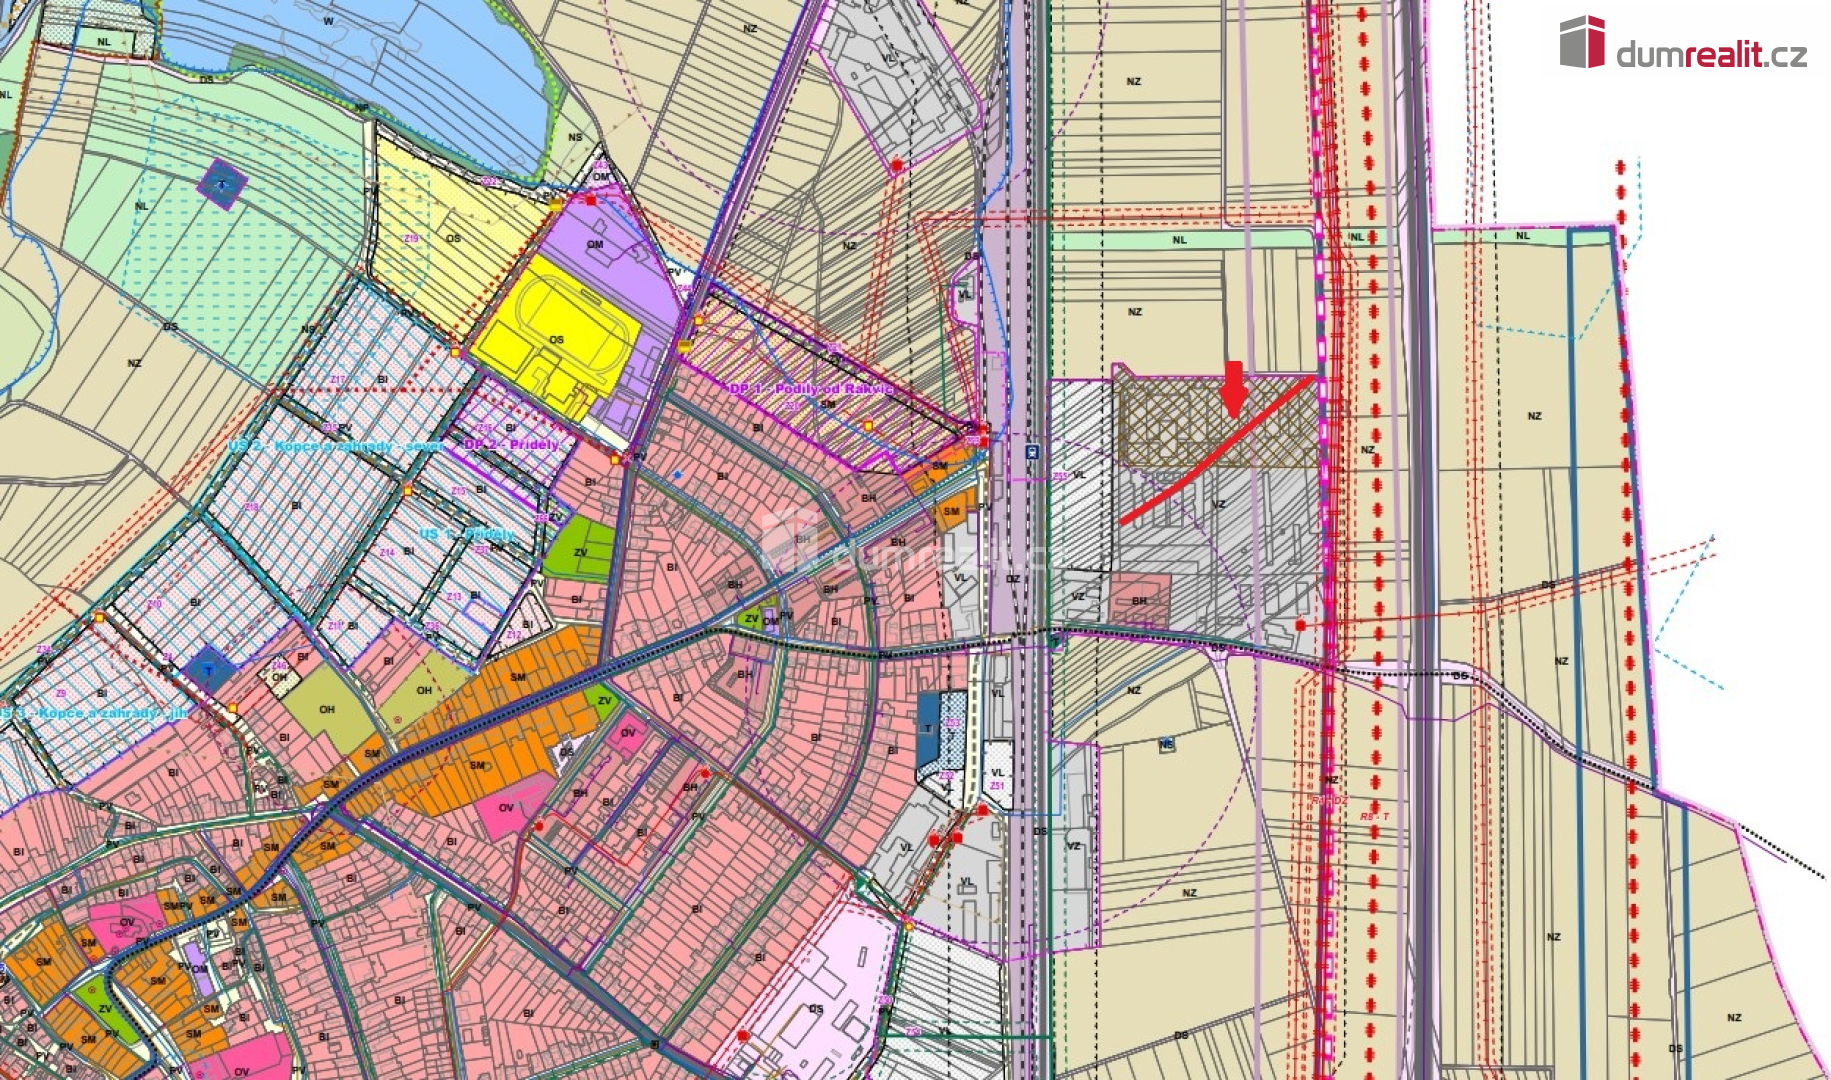Viewport: 1831px width, 1080px height.
Task: Open the dumrealit.cz website text link
Action: tap(1711, 55)
